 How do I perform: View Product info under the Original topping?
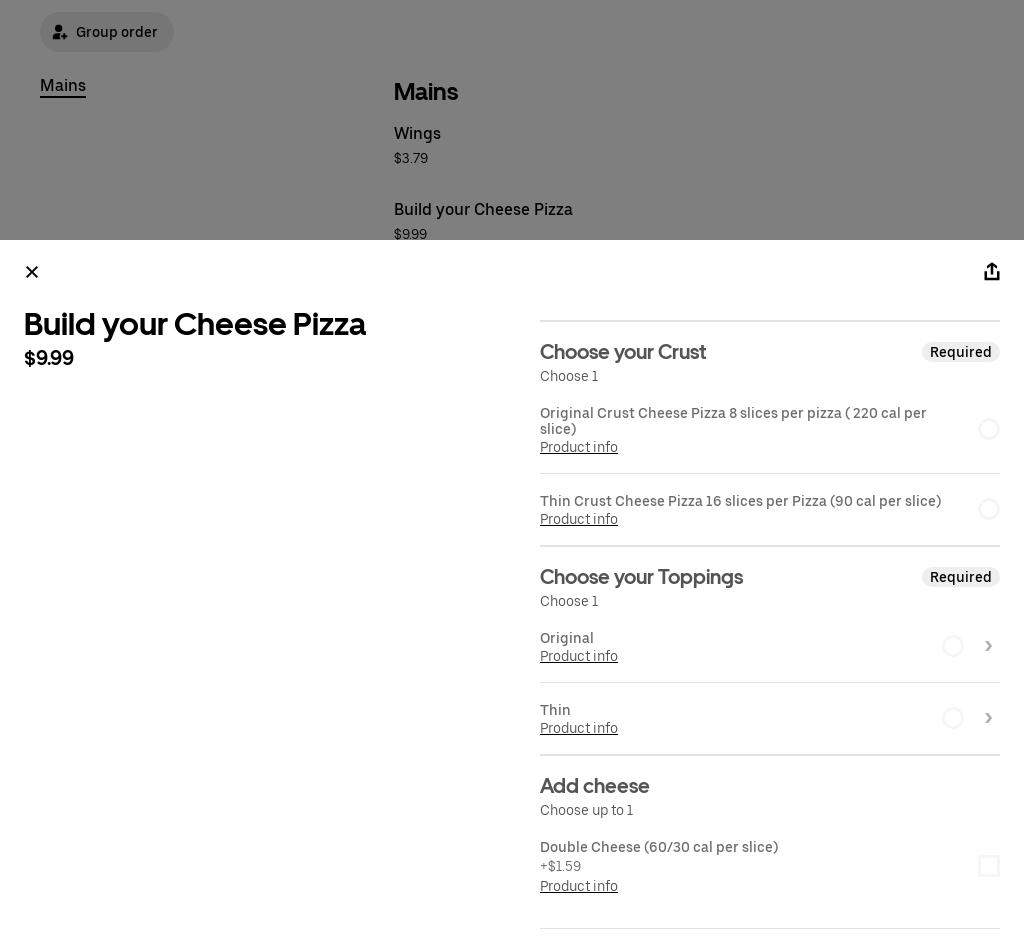(x=578, y=656)
